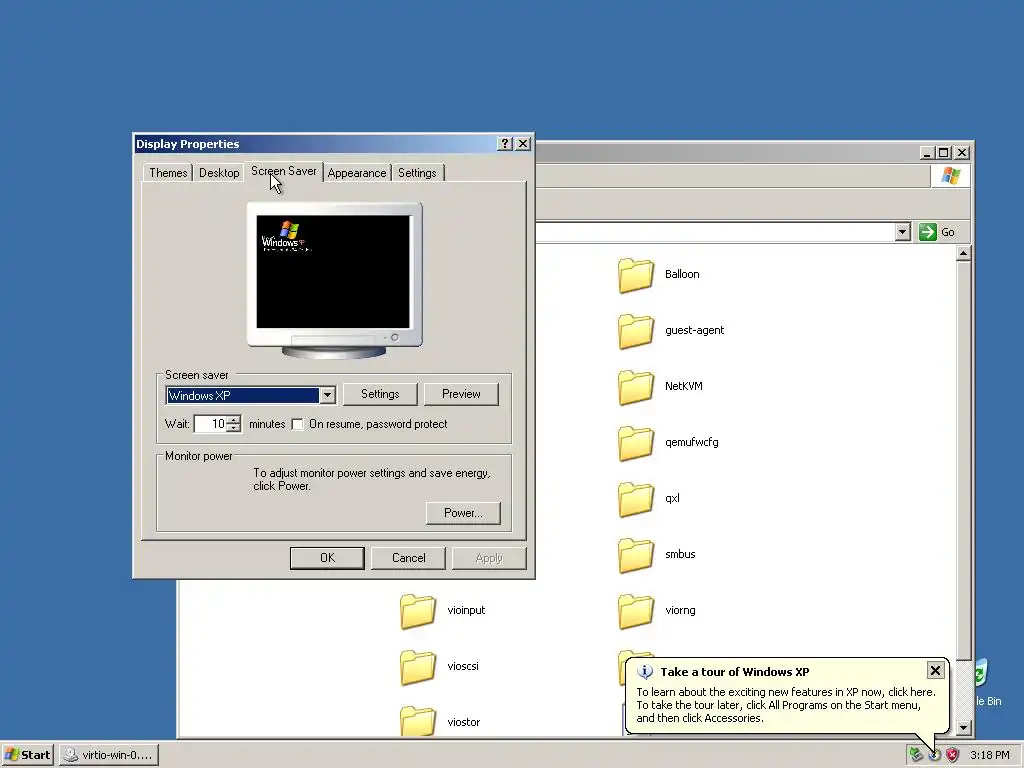
Task: Click the Apply button
Action: pyautogui.click(x=489, y=558)
